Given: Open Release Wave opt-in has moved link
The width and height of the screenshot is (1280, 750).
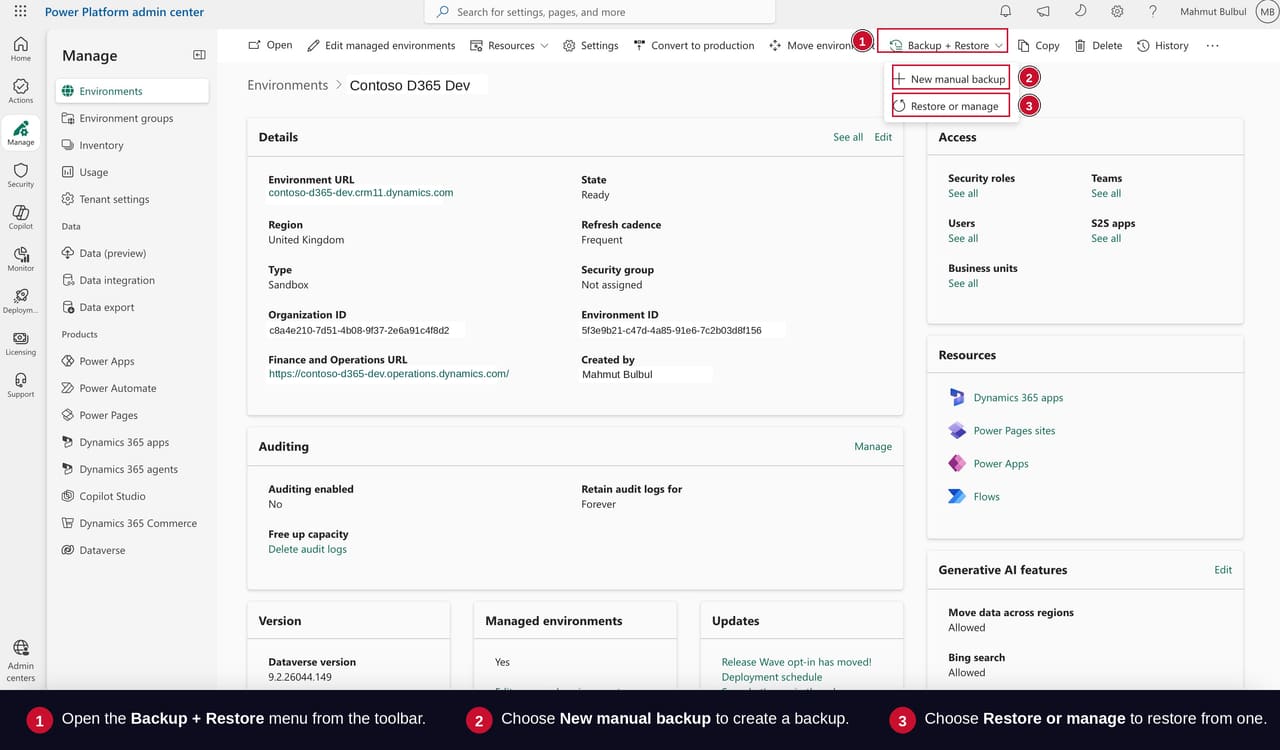Looking at the screenshot, I should pyautogui.click(x=797, y=662).
